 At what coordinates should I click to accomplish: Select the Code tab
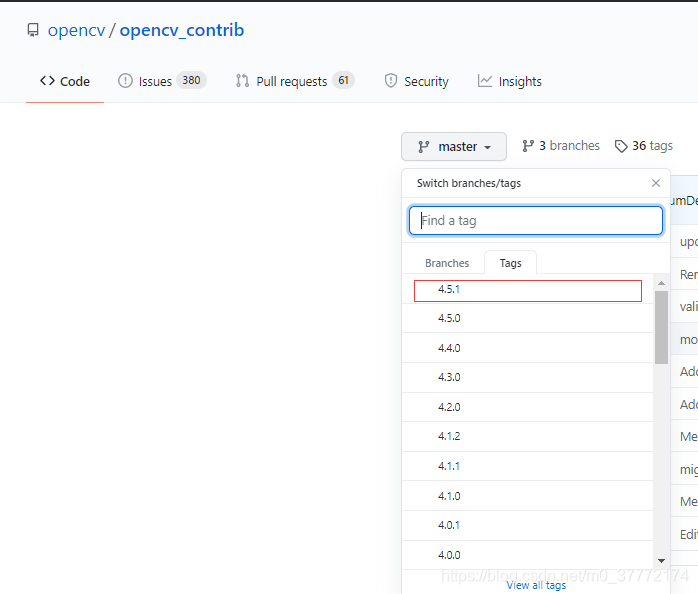click(x=65, y=81)
